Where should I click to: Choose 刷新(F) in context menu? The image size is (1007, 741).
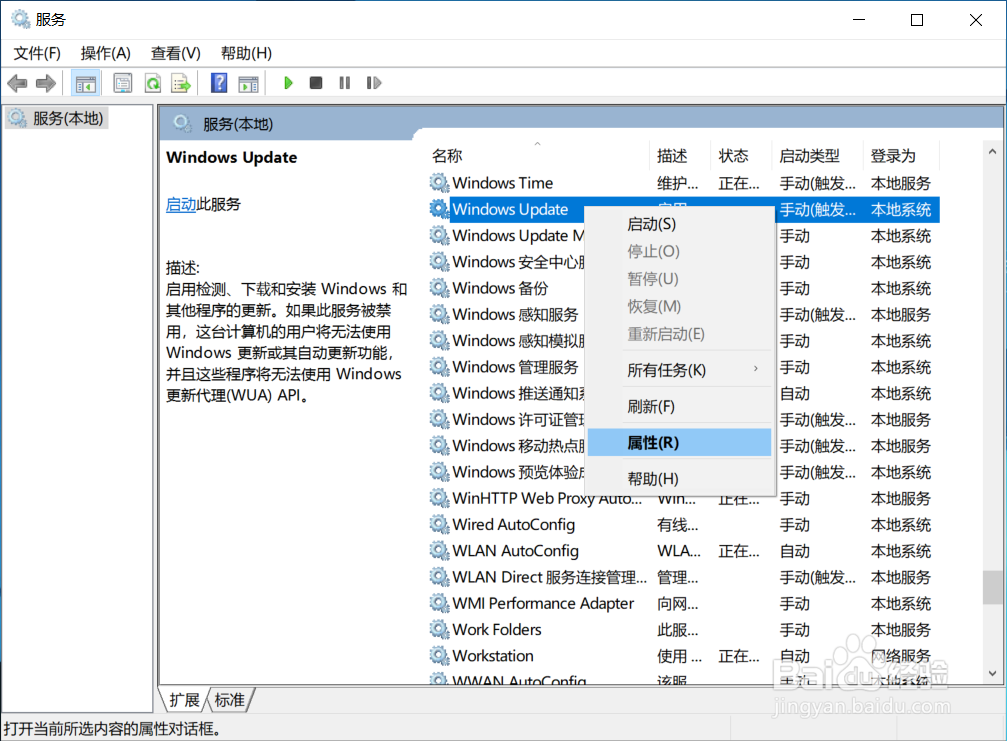pos(679,406)
